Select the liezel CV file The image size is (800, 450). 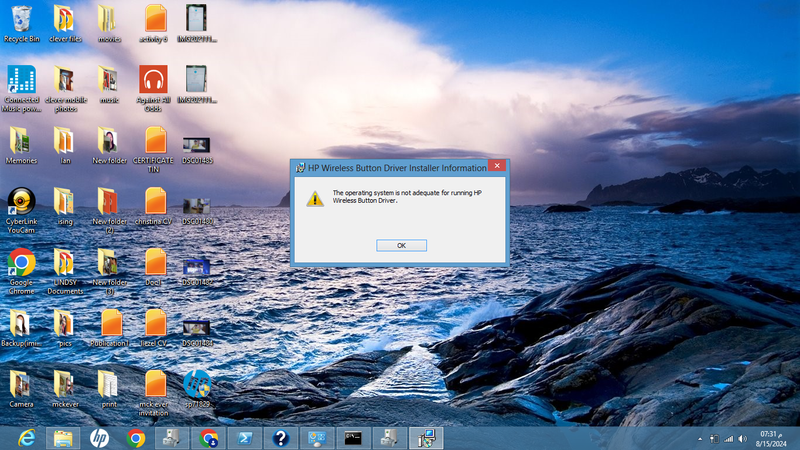pyautogui.click(x=154, y=328)
